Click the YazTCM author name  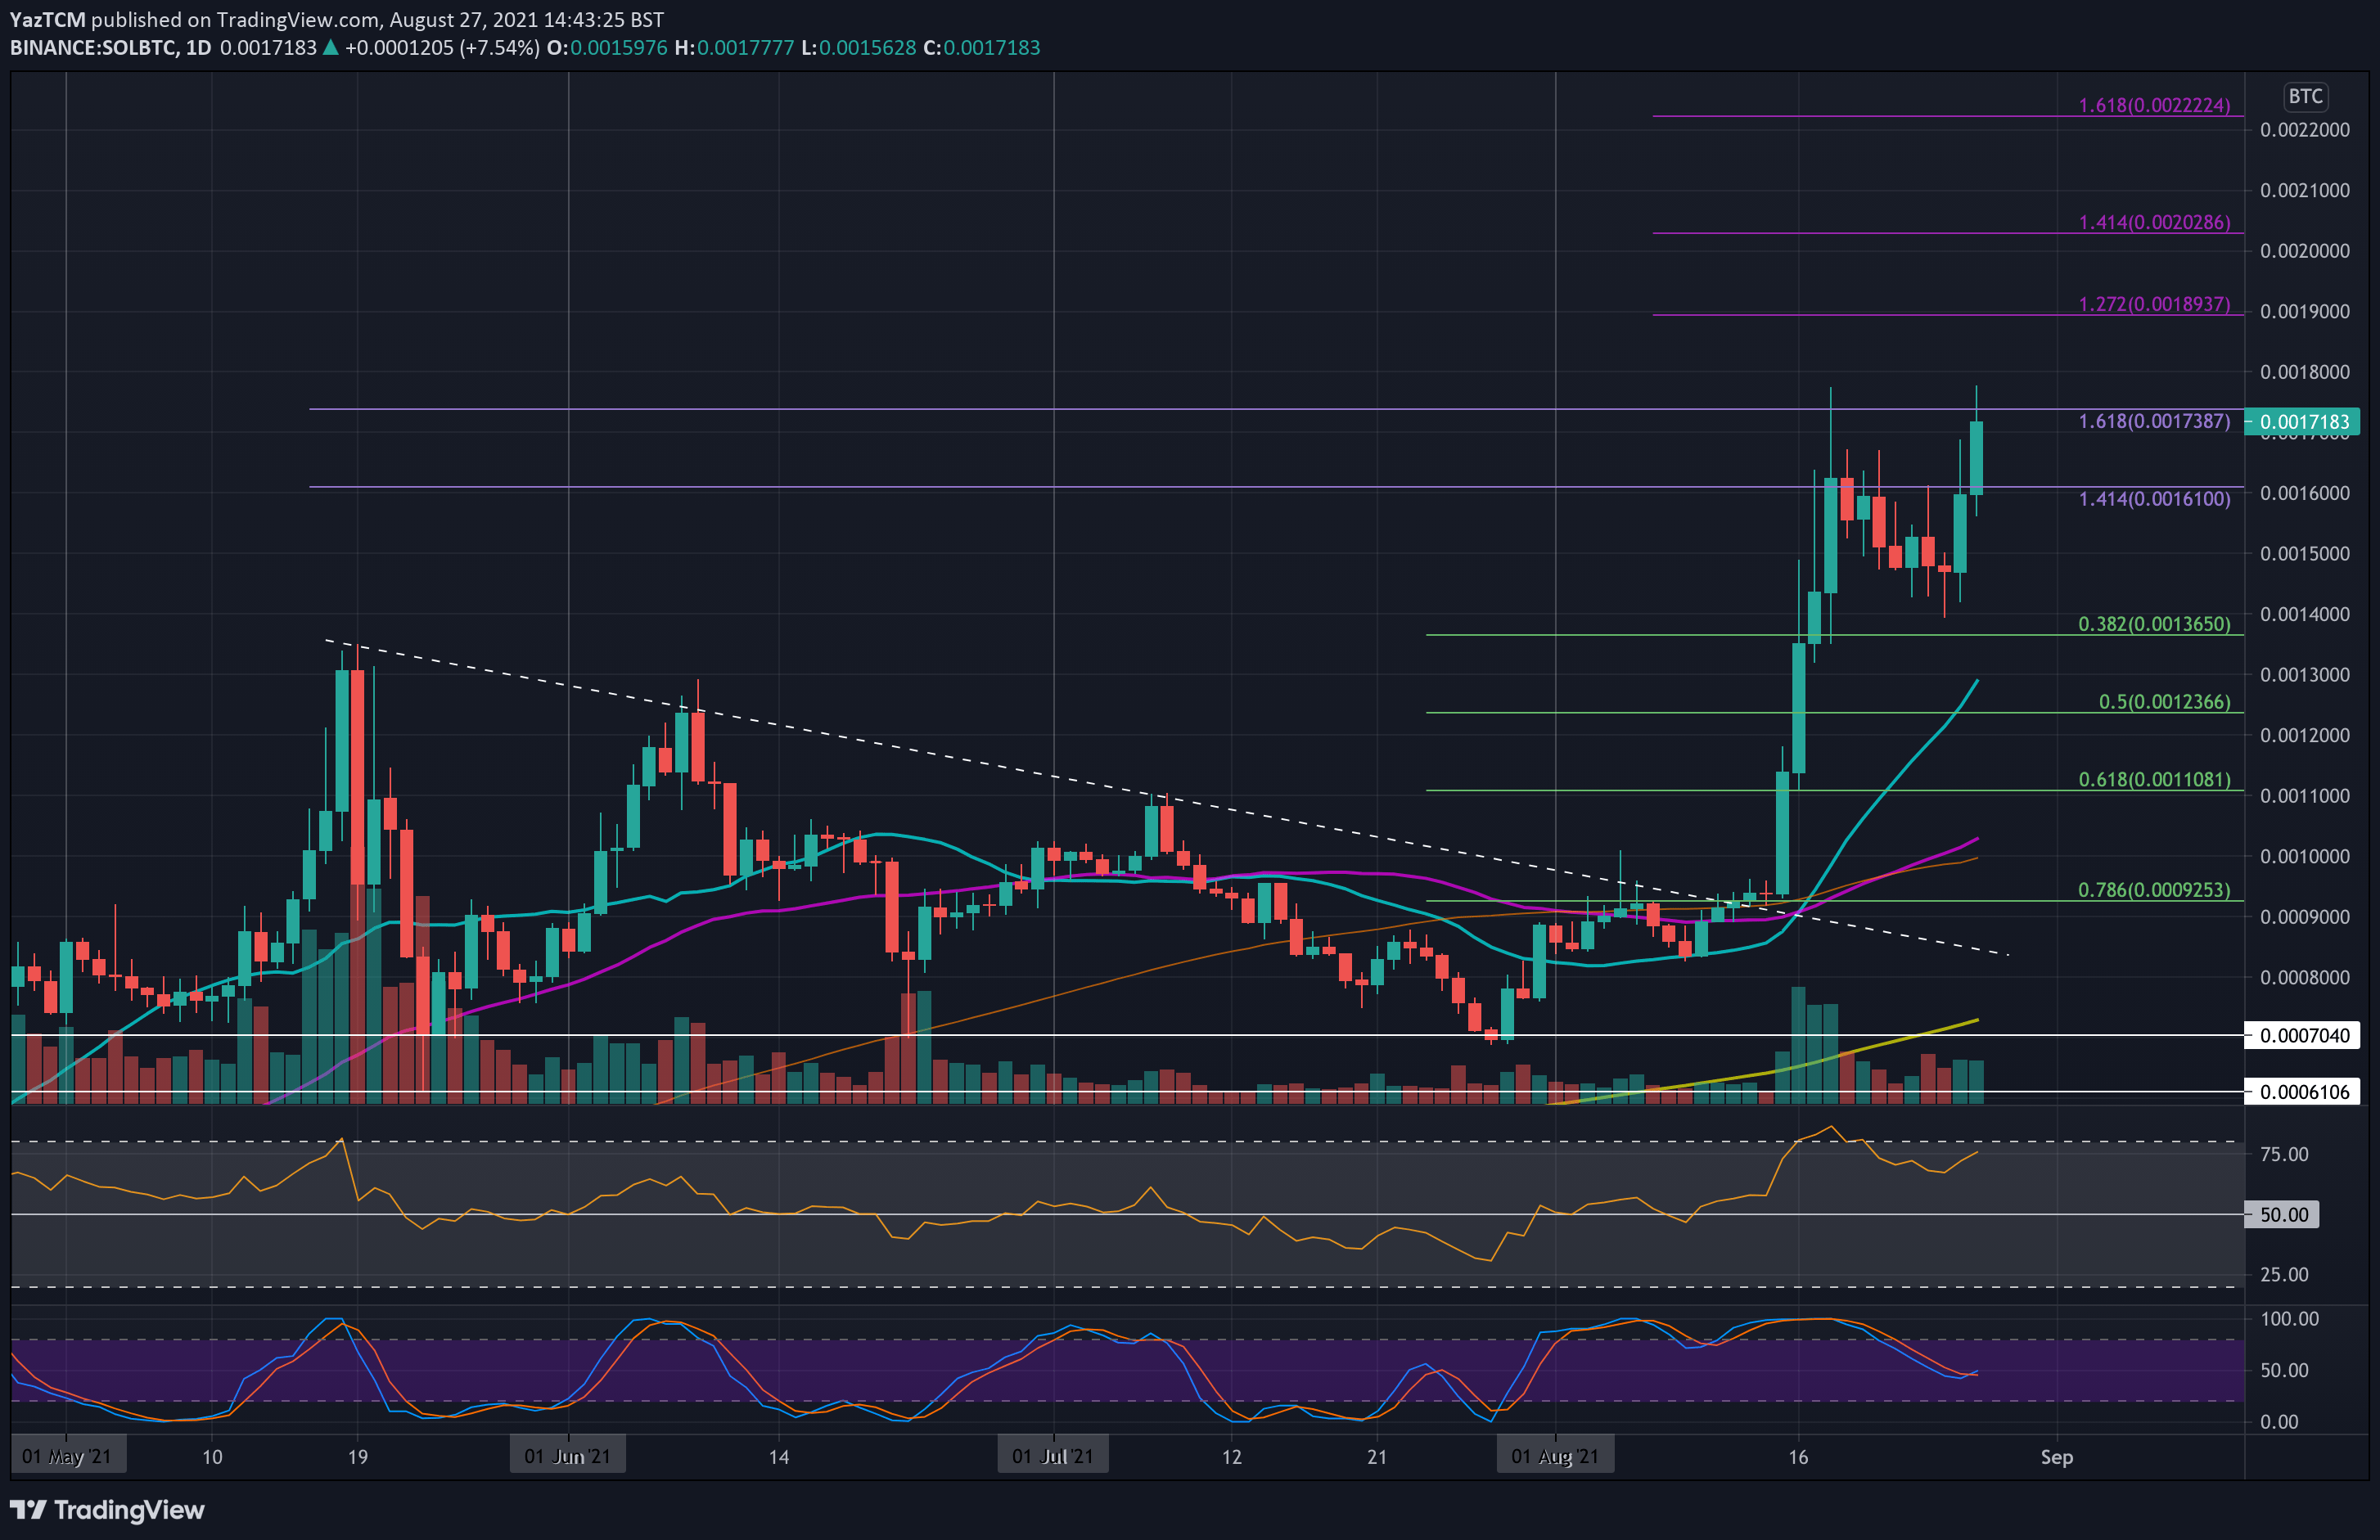pos(47,19)
